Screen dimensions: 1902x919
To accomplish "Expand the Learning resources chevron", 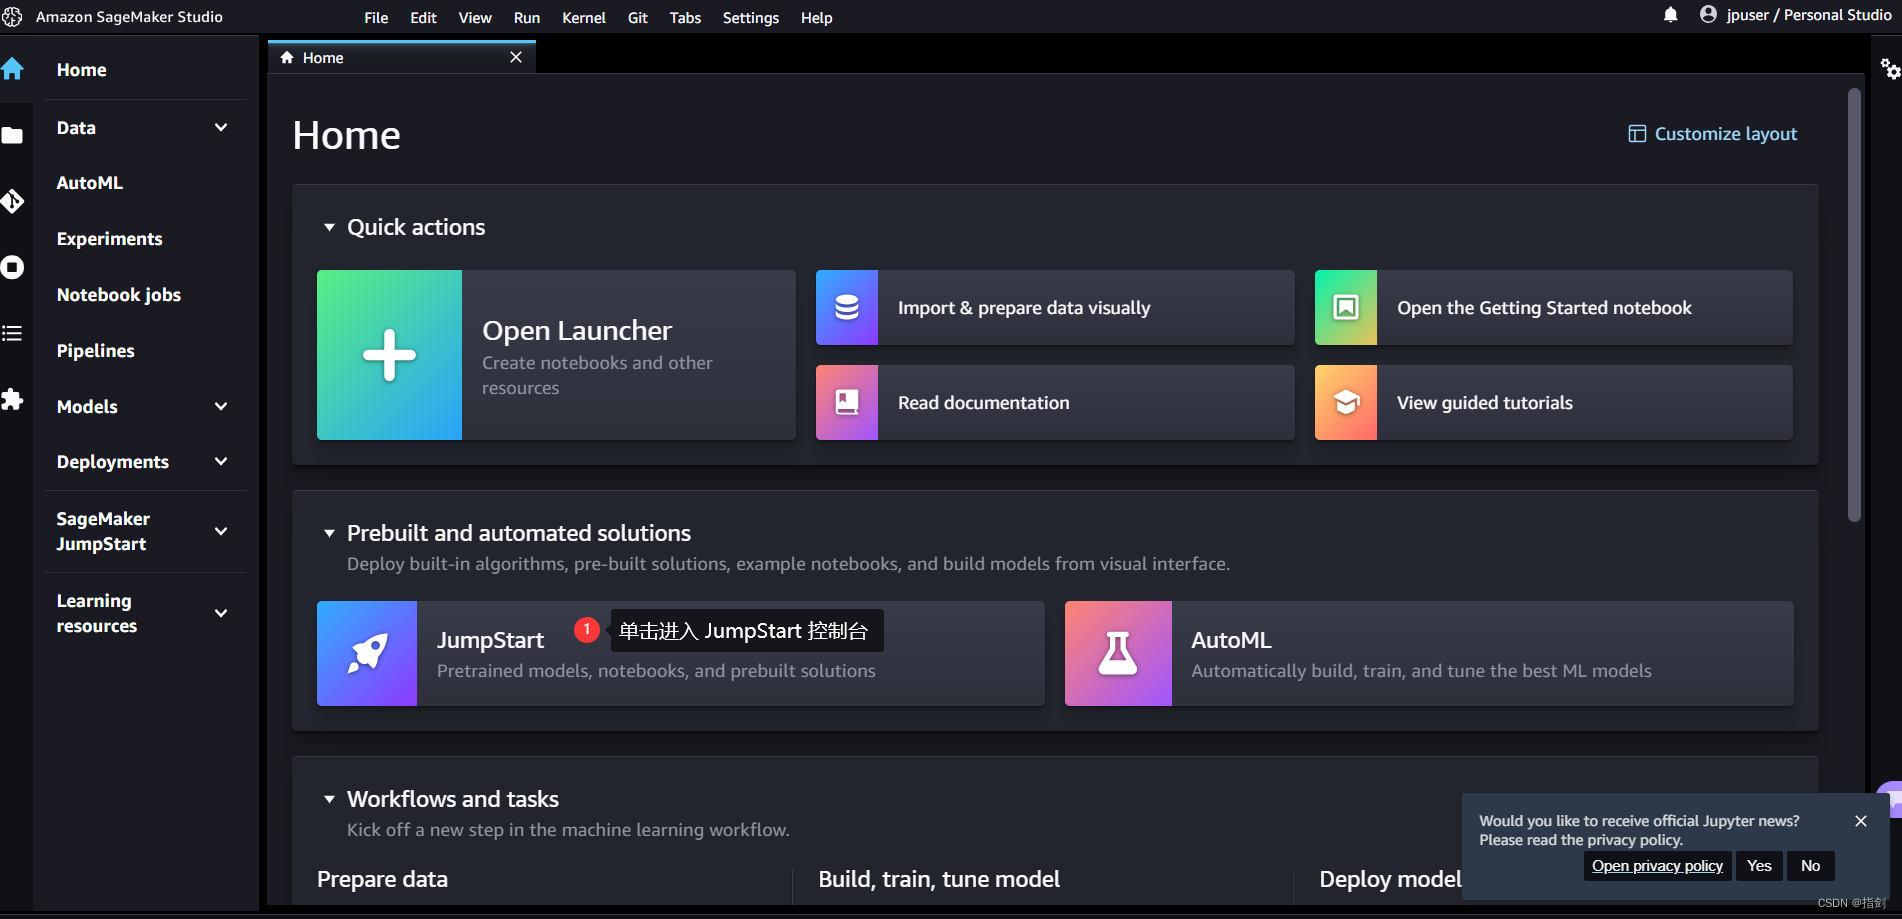I will [x=221, y=613].
